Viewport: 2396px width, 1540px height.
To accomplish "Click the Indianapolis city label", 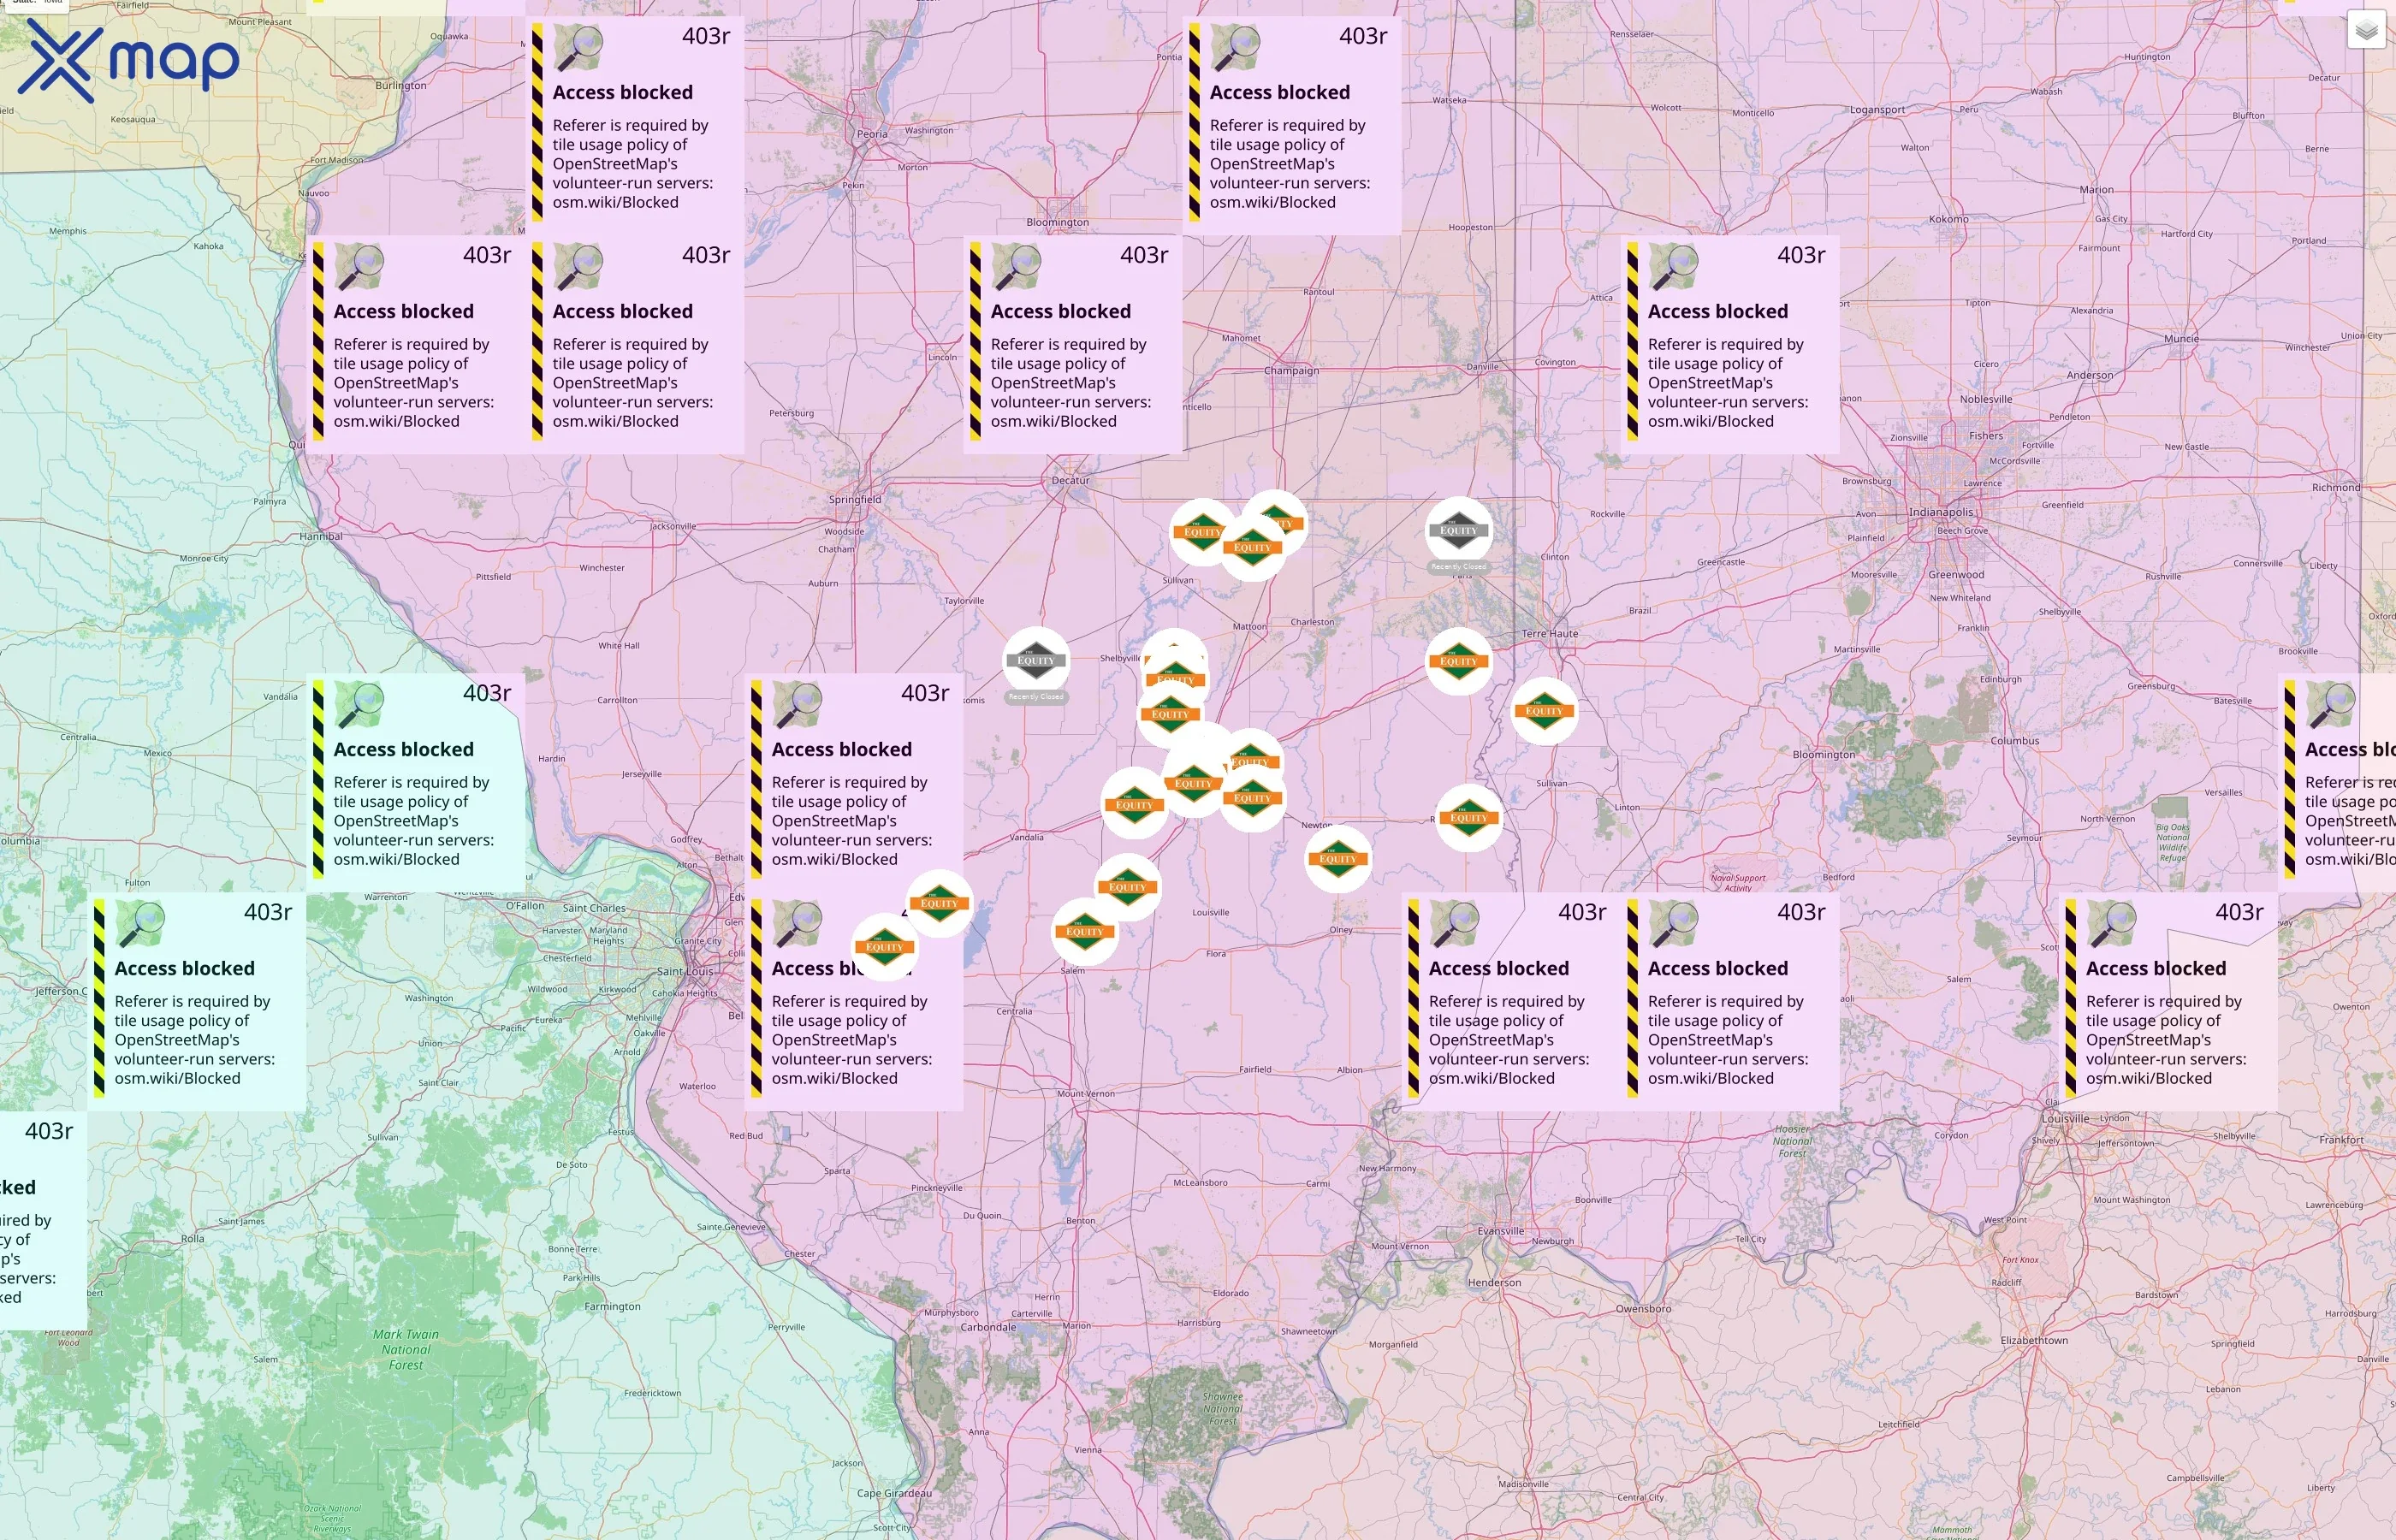I will coord(1941,512).
